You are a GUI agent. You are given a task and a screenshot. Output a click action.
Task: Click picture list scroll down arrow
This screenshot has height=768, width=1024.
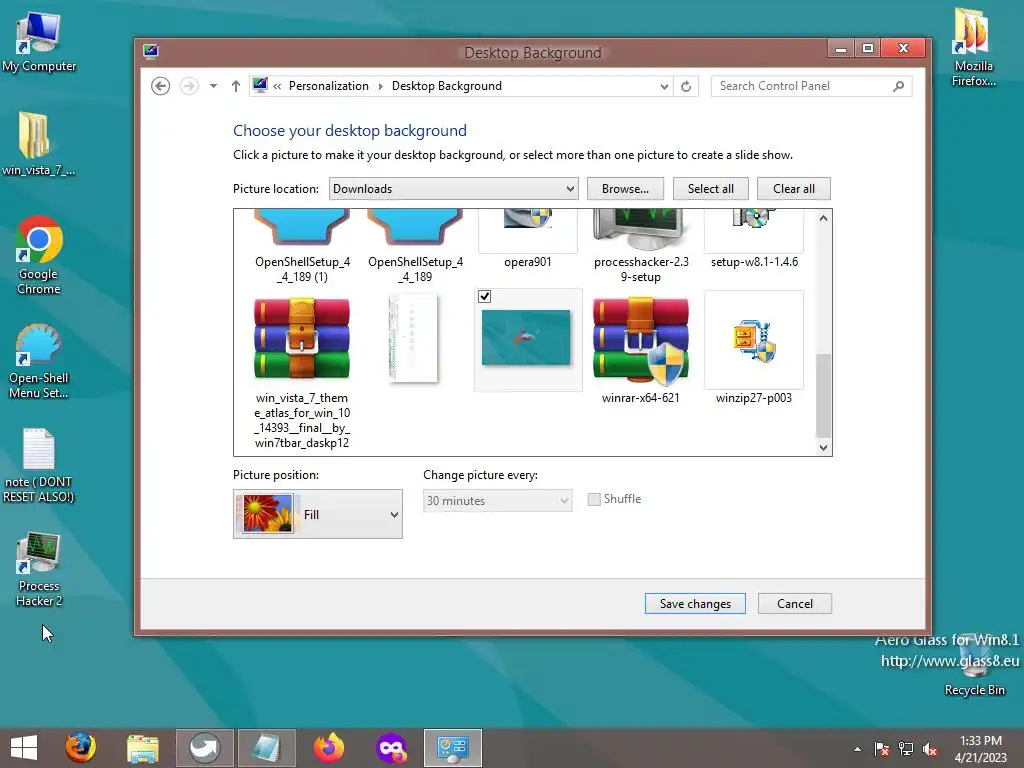pyautogui.click(x=824, y=447)
